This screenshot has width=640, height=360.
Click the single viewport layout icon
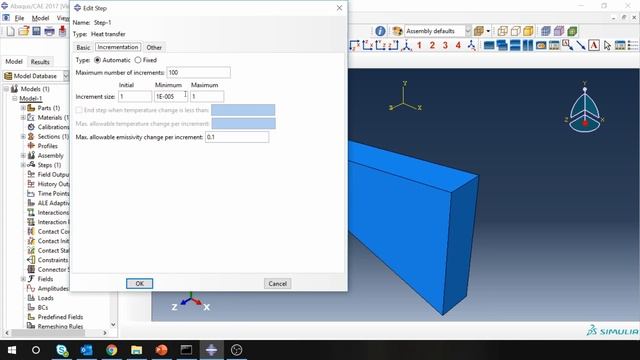tap(489, 45)
